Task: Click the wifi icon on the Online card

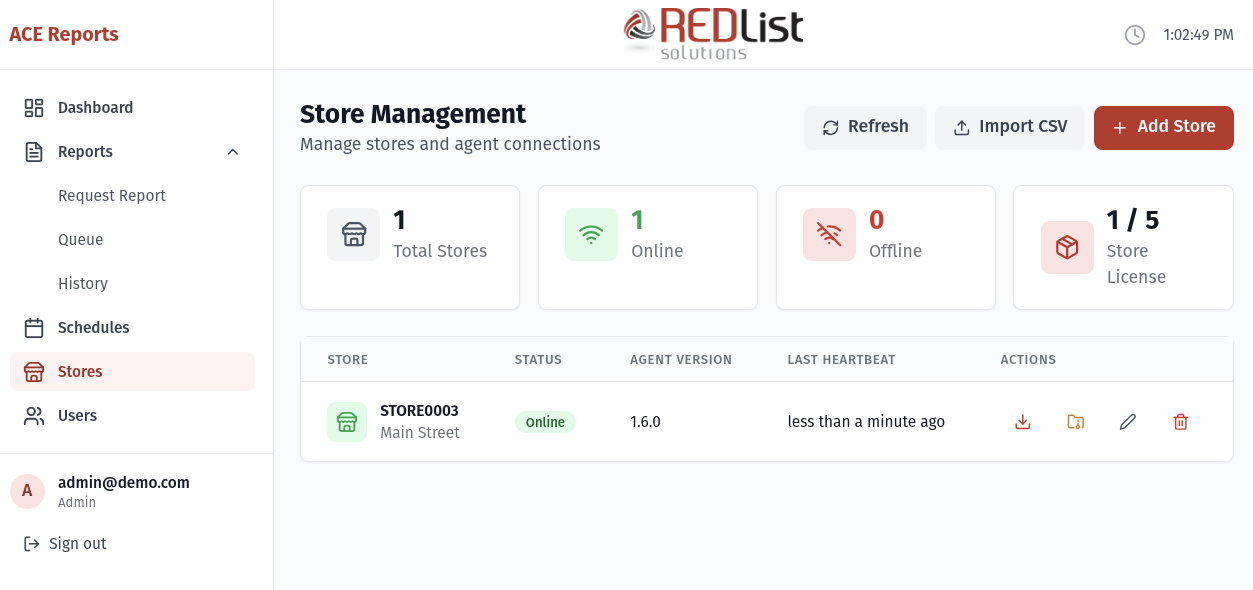Action: pyautogui.click(x=591, y=234)
